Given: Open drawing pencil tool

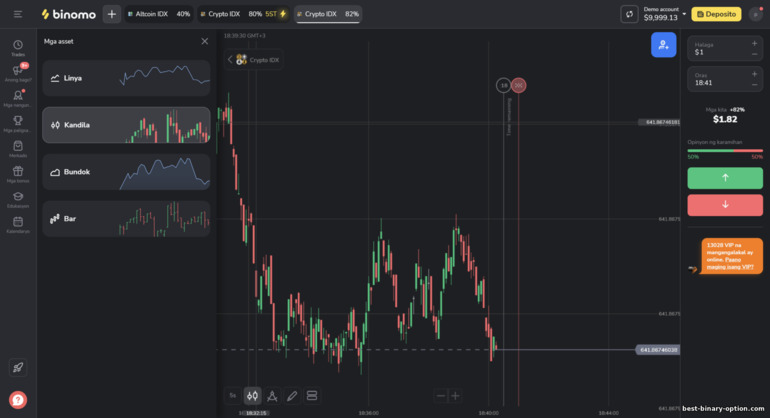Looking at the screenshot, I should point(292,395).
